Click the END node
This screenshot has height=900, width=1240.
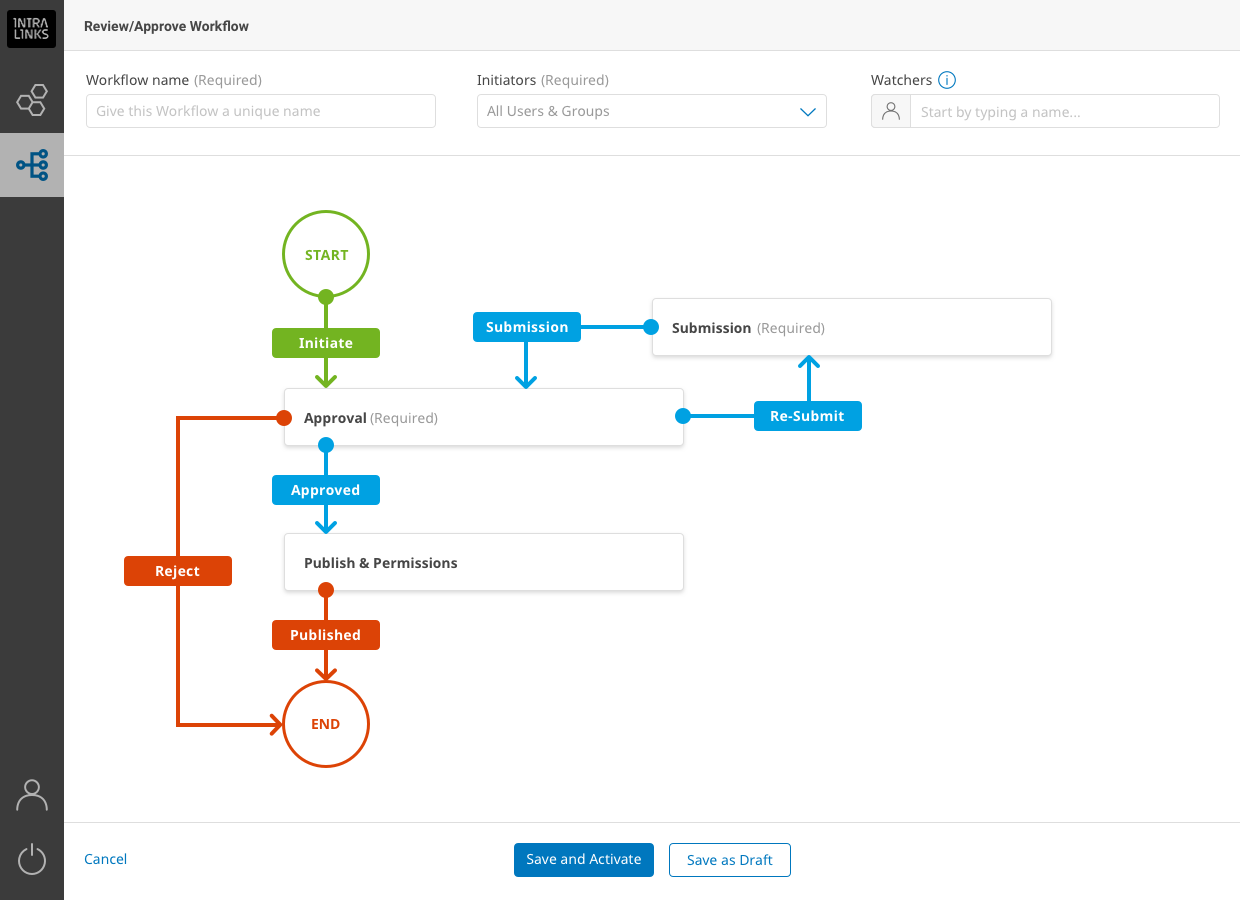(x=326, y=724)
